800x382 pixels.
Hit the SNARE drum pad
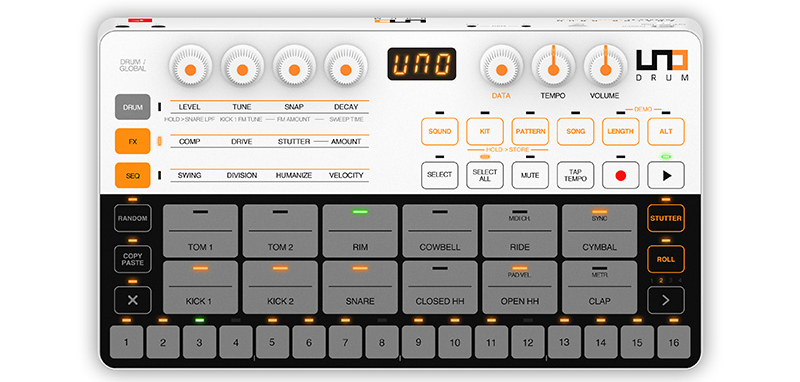coord(360,287)
